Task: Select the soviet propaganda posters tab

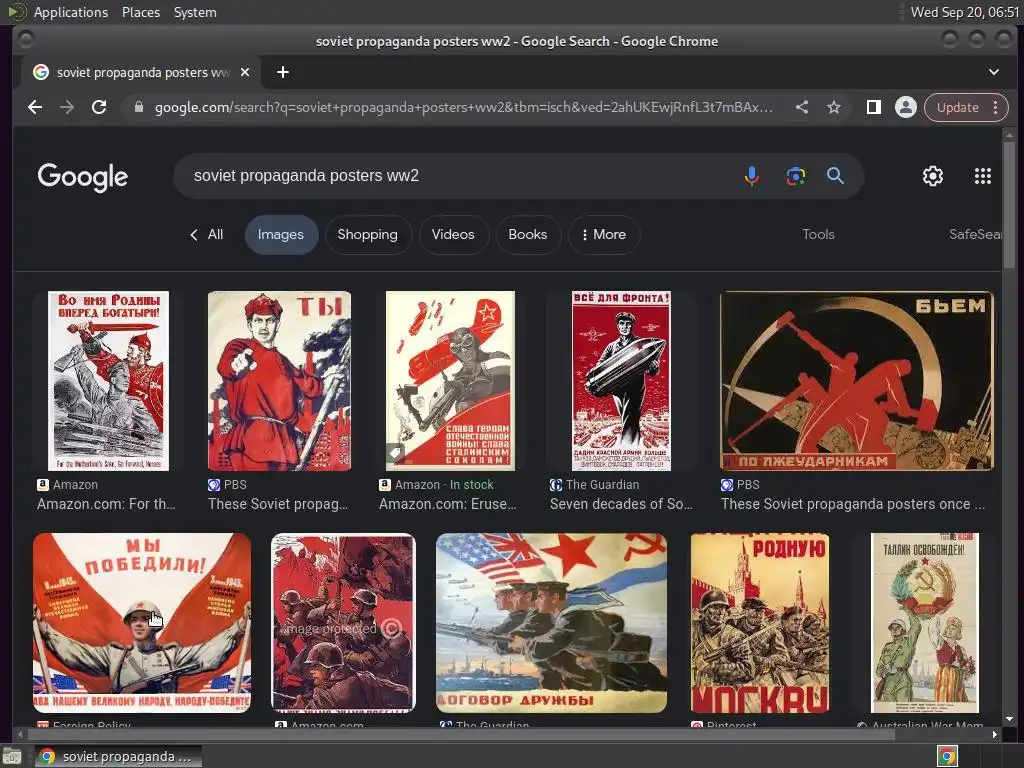Action: click(141, 72)
